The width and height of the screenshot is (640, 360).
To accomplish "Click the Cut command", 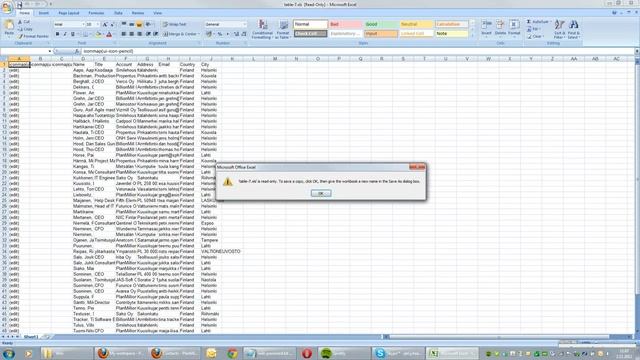I will coord(24,22).
